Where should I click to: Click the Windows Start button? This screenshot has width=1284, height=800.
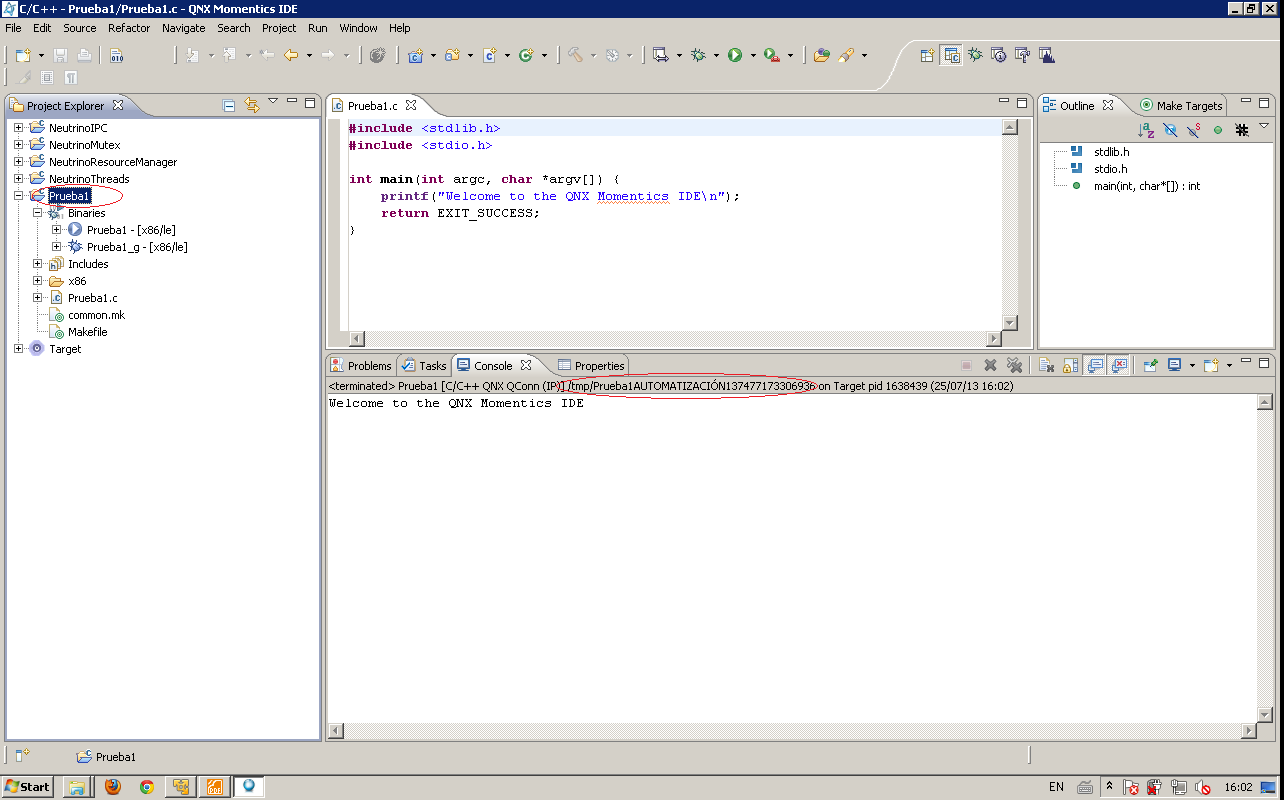27,787
